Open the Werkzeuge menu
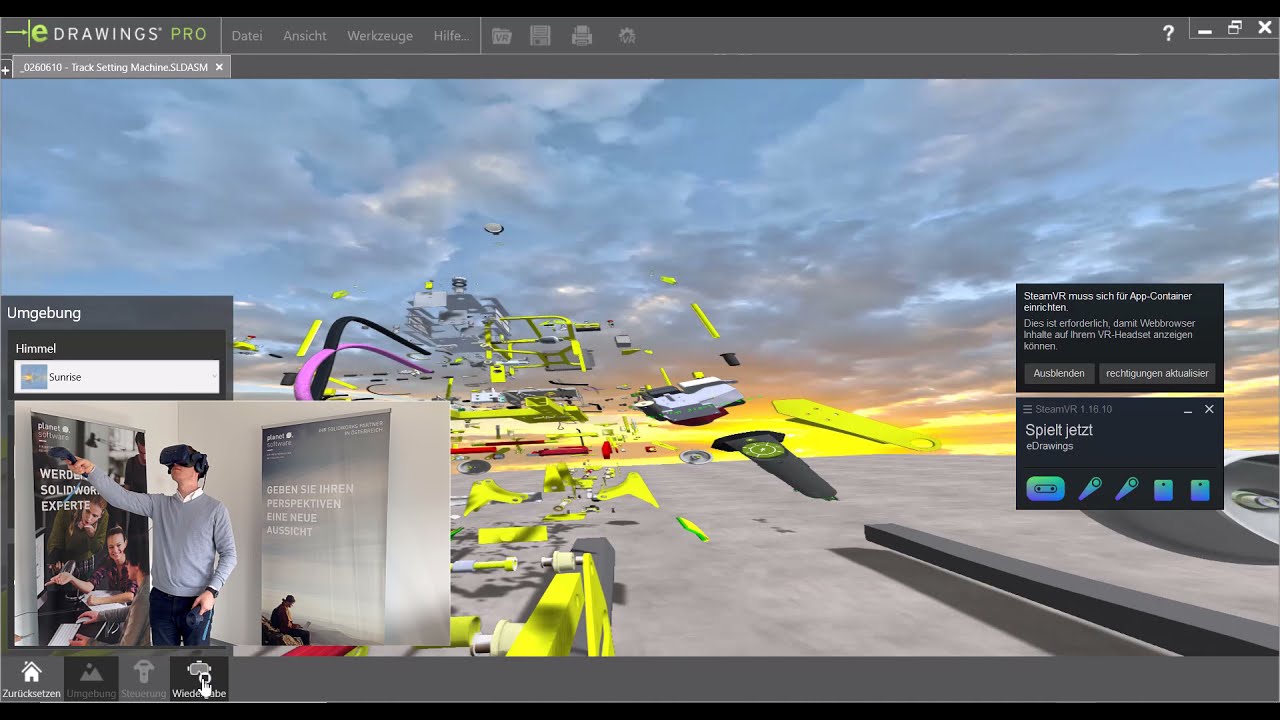Screen dimensions: 1280x720 [380, 35]
